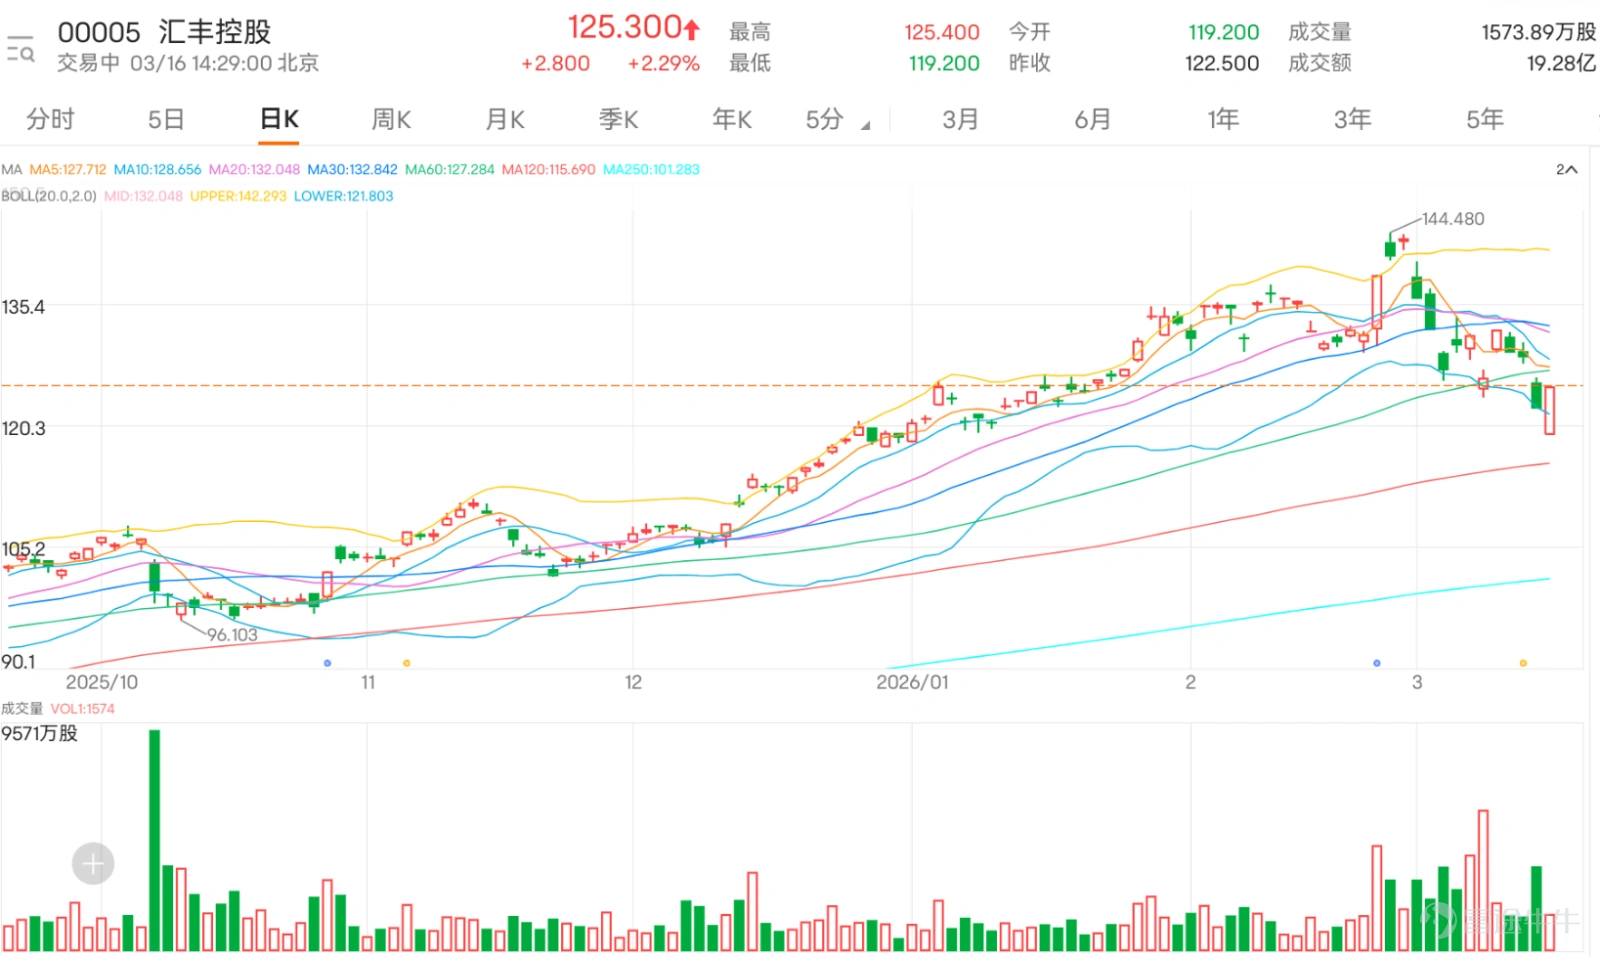Click the MA10:128.656 indicator label

click(x=157, y=170)
